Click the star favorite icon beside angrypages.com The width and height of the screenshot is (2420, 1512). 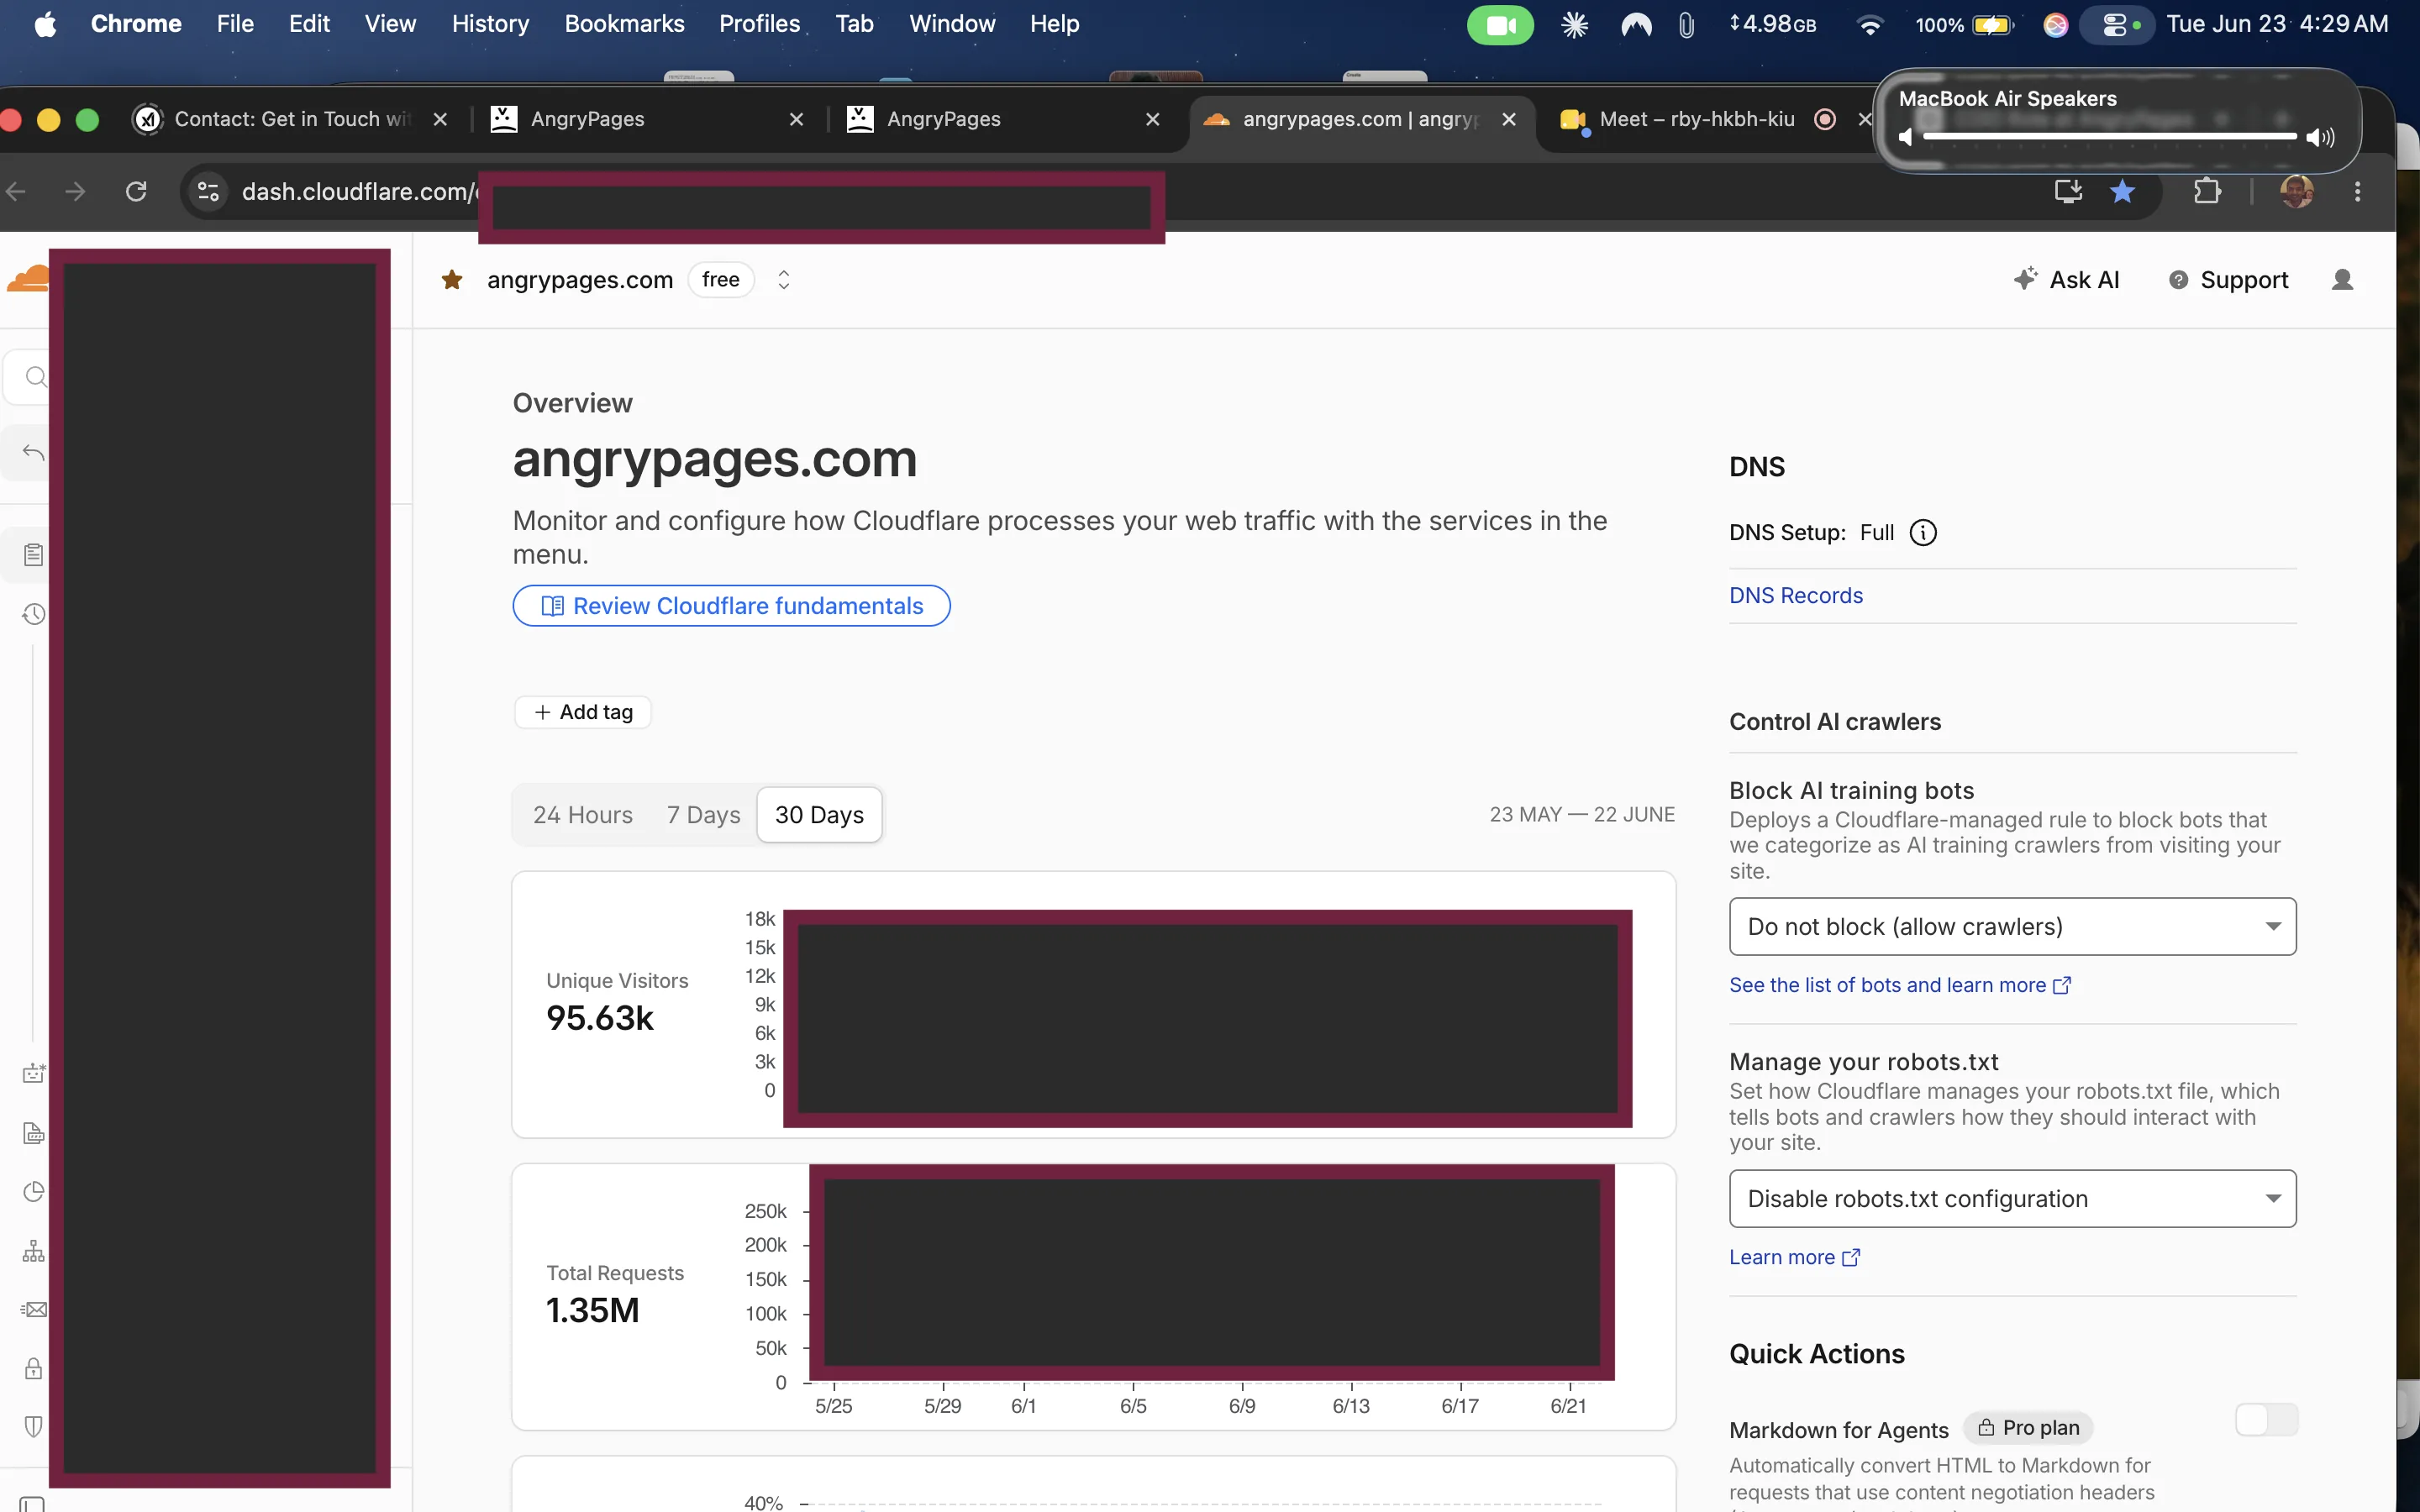[x=452, y=280]
